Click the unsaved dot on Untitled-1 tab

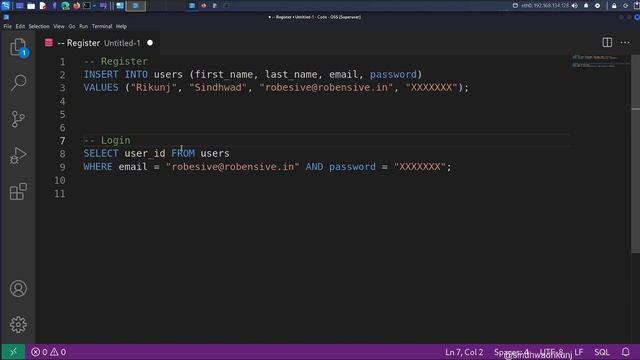pyautogui.click(x=150, y=43)
